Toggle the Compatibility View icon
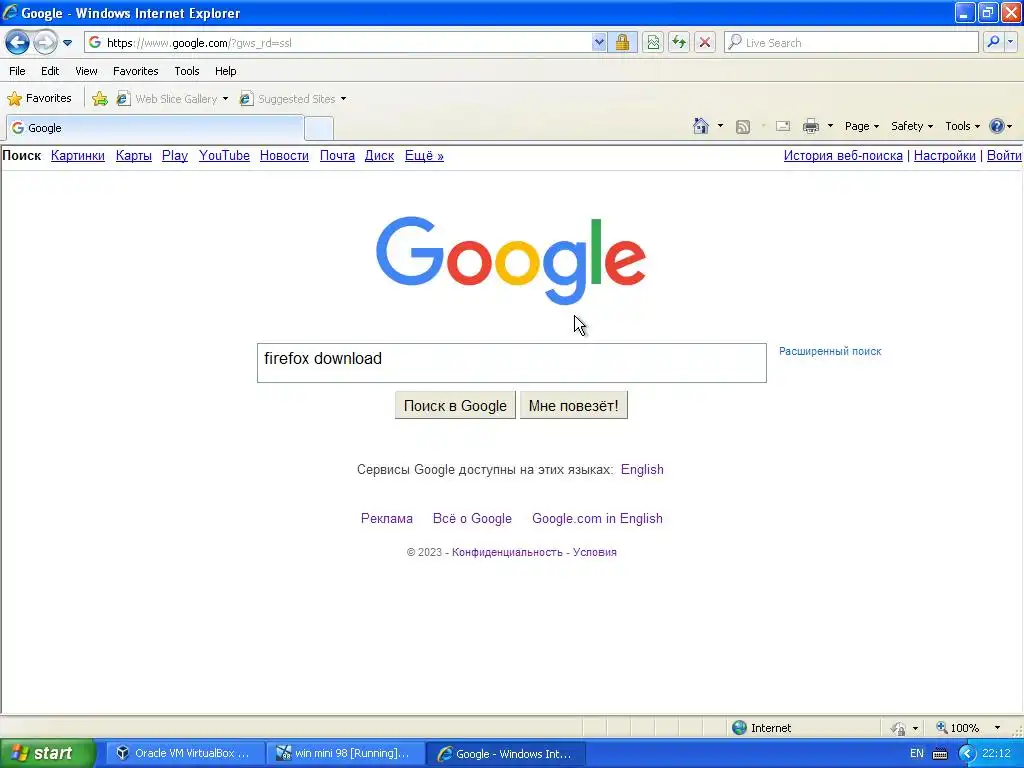1024x768 pixels. click(652, 43)
